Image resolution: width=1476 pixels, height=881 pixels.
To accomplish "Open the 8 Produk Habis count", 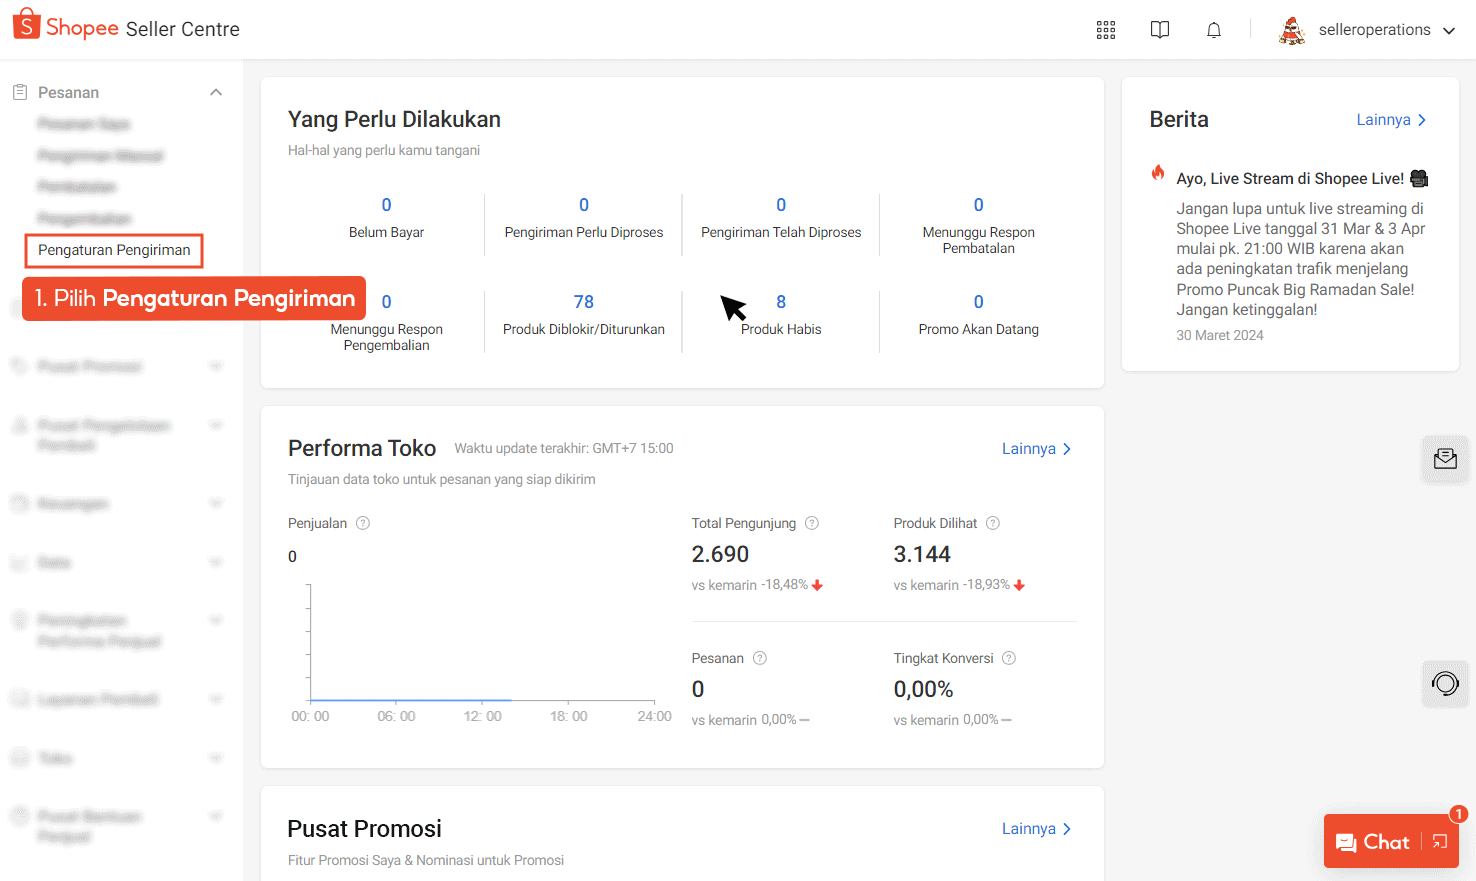I will [781, 302].
